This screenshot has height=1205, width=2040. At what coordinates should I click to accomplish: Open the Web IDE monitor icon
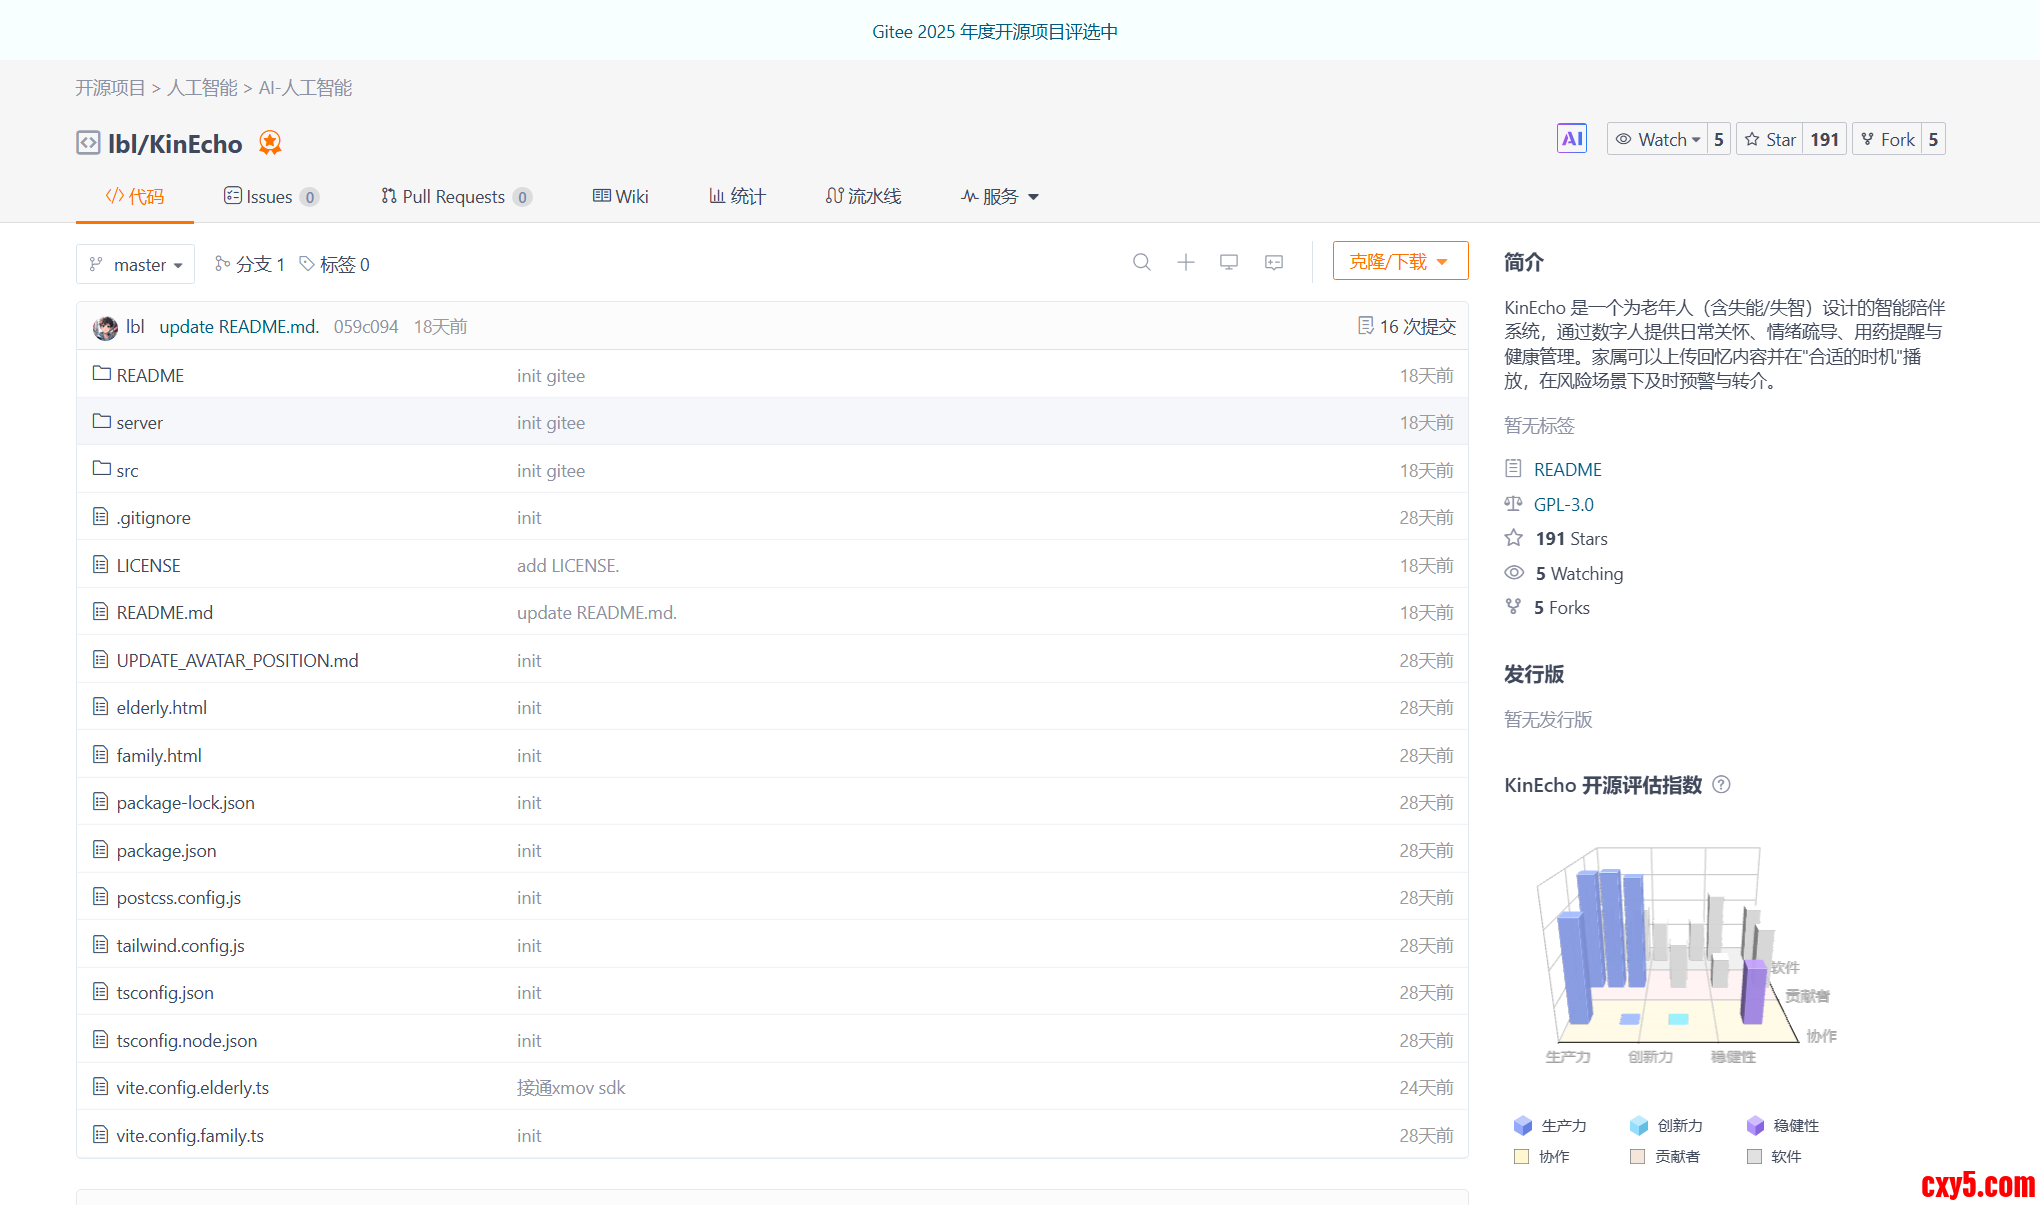[1229, 262]
